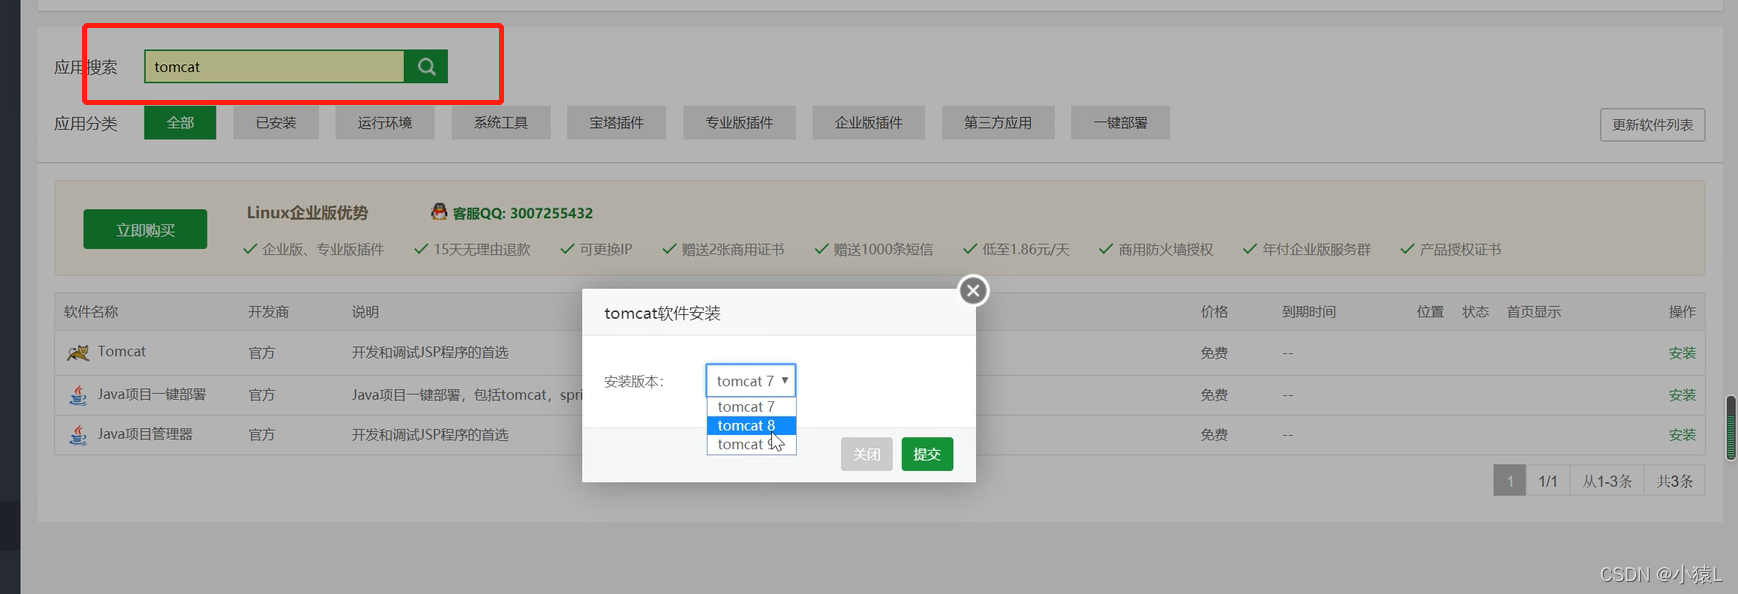This screenshot has height=594, width=1738.
Task: Click the Tomcat cat icon in list
Action: click(78, 353)
